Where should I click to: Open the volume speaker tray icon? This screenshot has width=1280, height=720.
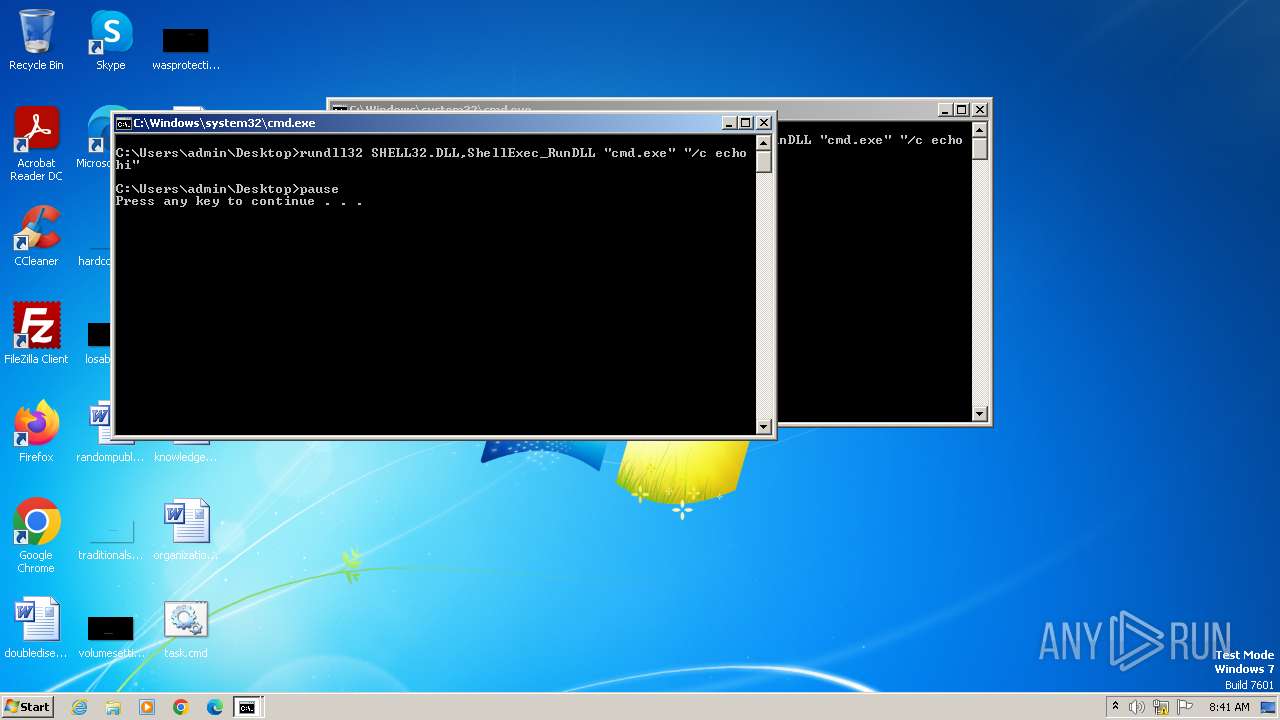pyautogui.click(x=1137, y=707)
